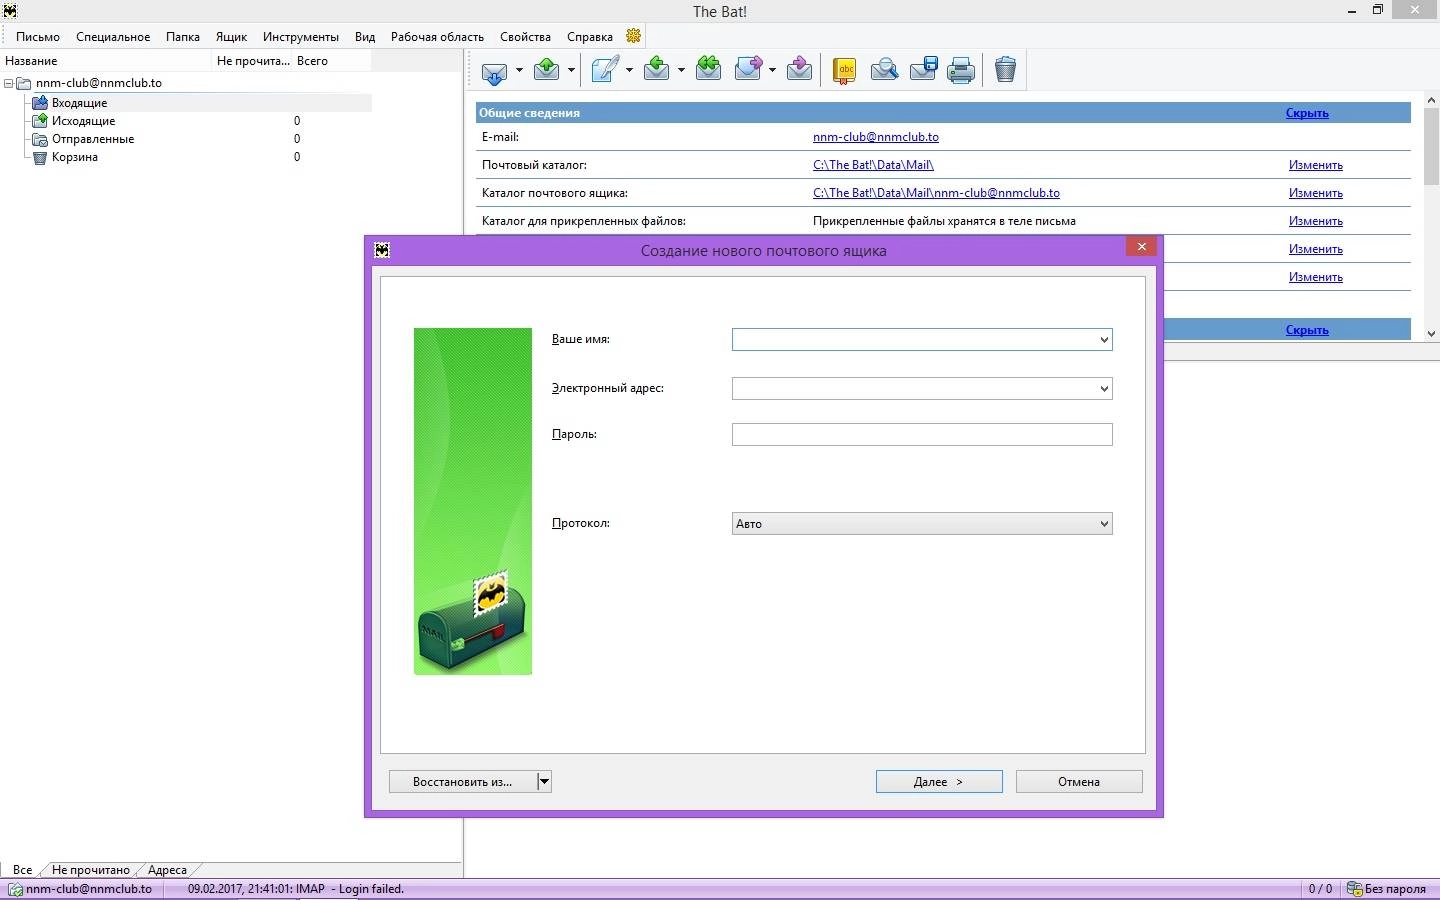
Task: Open the Ящик menu
Action: pos(231,37)
